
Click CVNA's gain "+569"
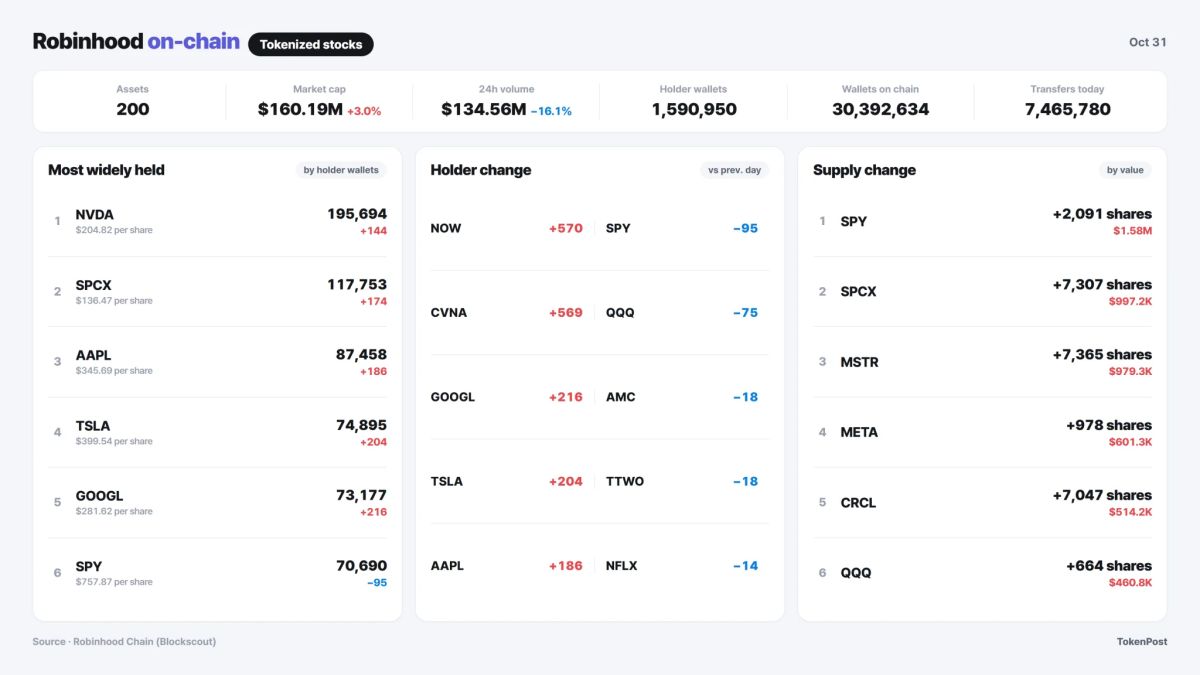(x=565, y=313)
